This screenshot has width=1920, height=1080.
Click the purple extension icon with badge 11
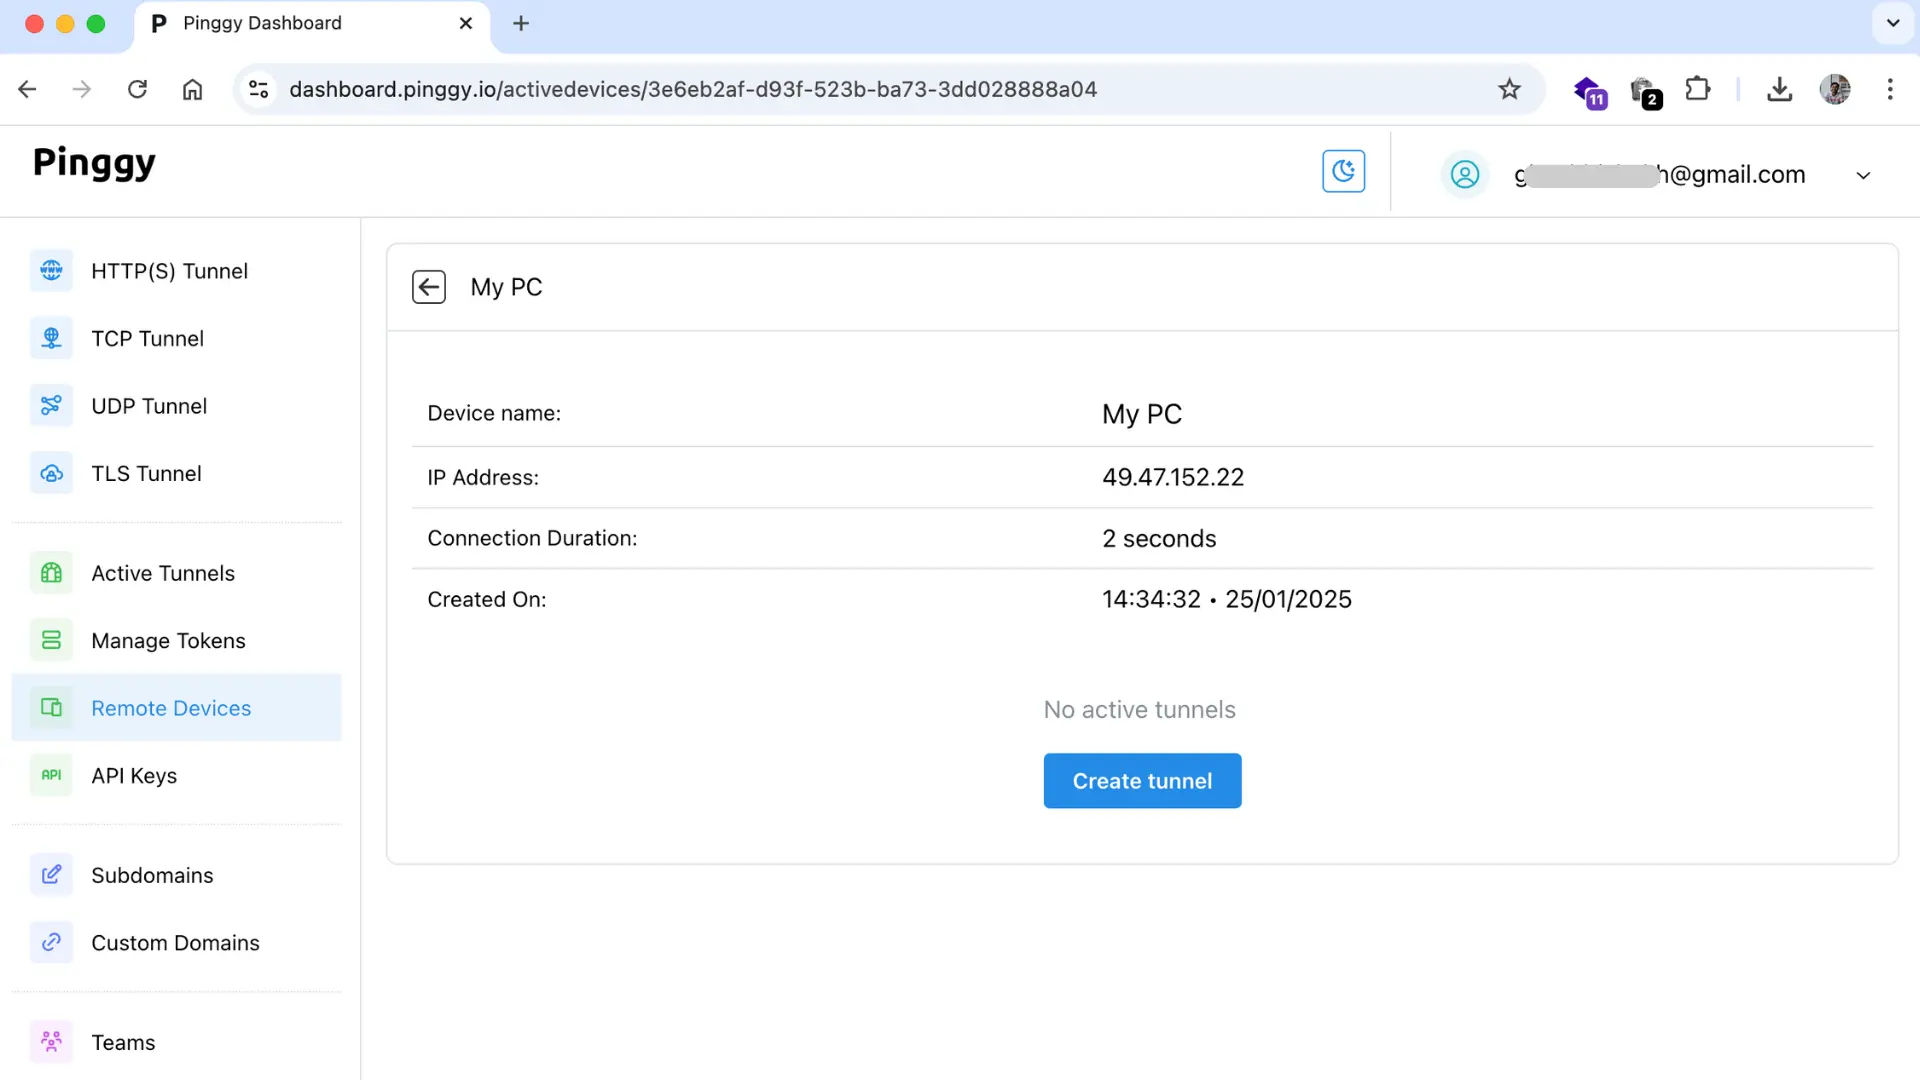click(x=1590, y=91)
